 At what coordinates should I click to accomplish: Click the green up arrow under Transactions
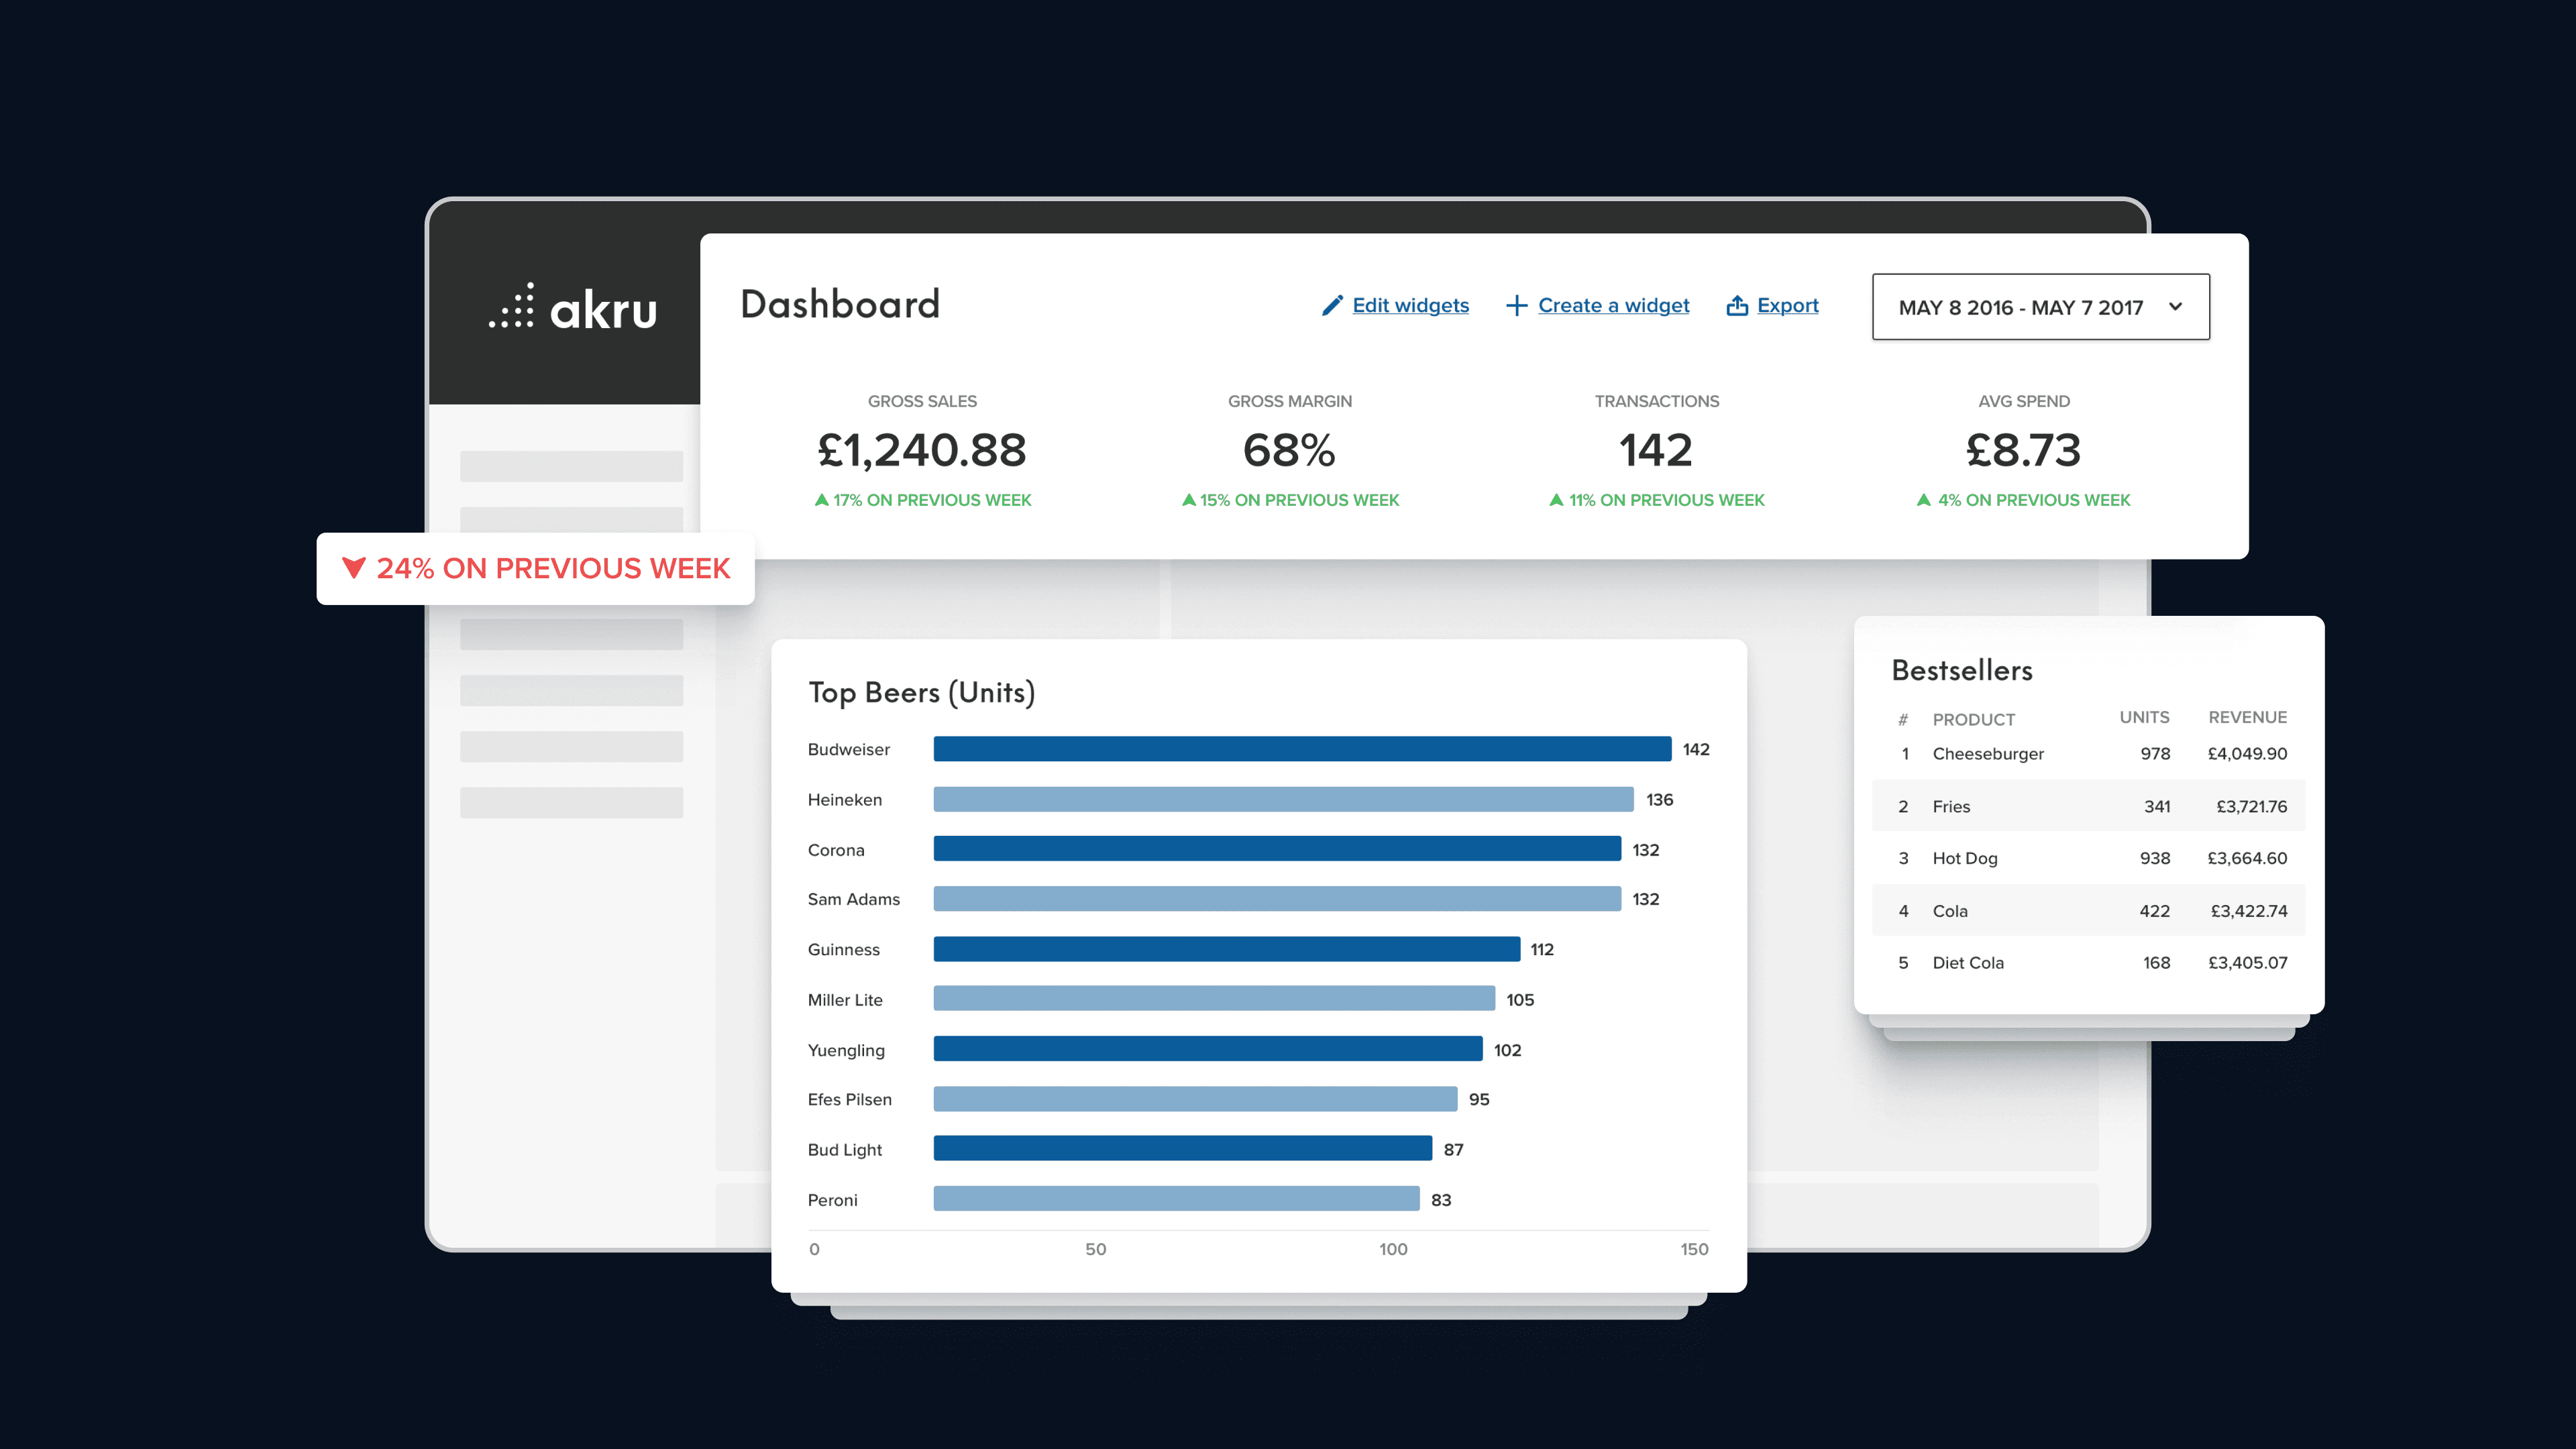(x=1556, y=500)
